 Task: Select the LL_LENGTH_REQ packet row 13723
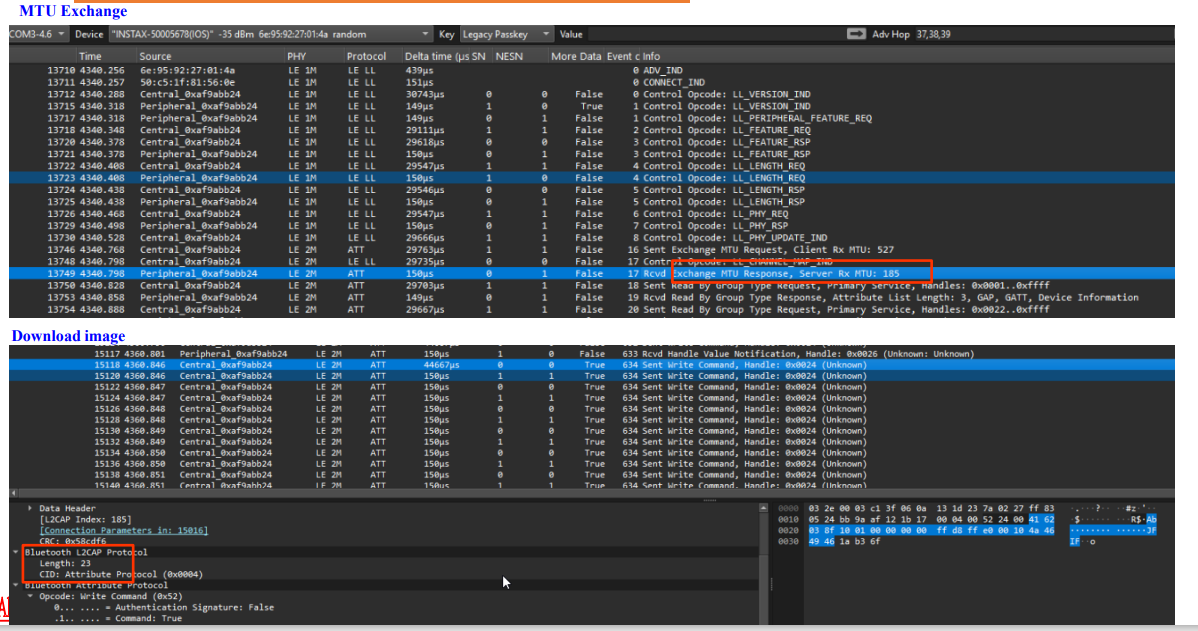(x=591, y=177)
